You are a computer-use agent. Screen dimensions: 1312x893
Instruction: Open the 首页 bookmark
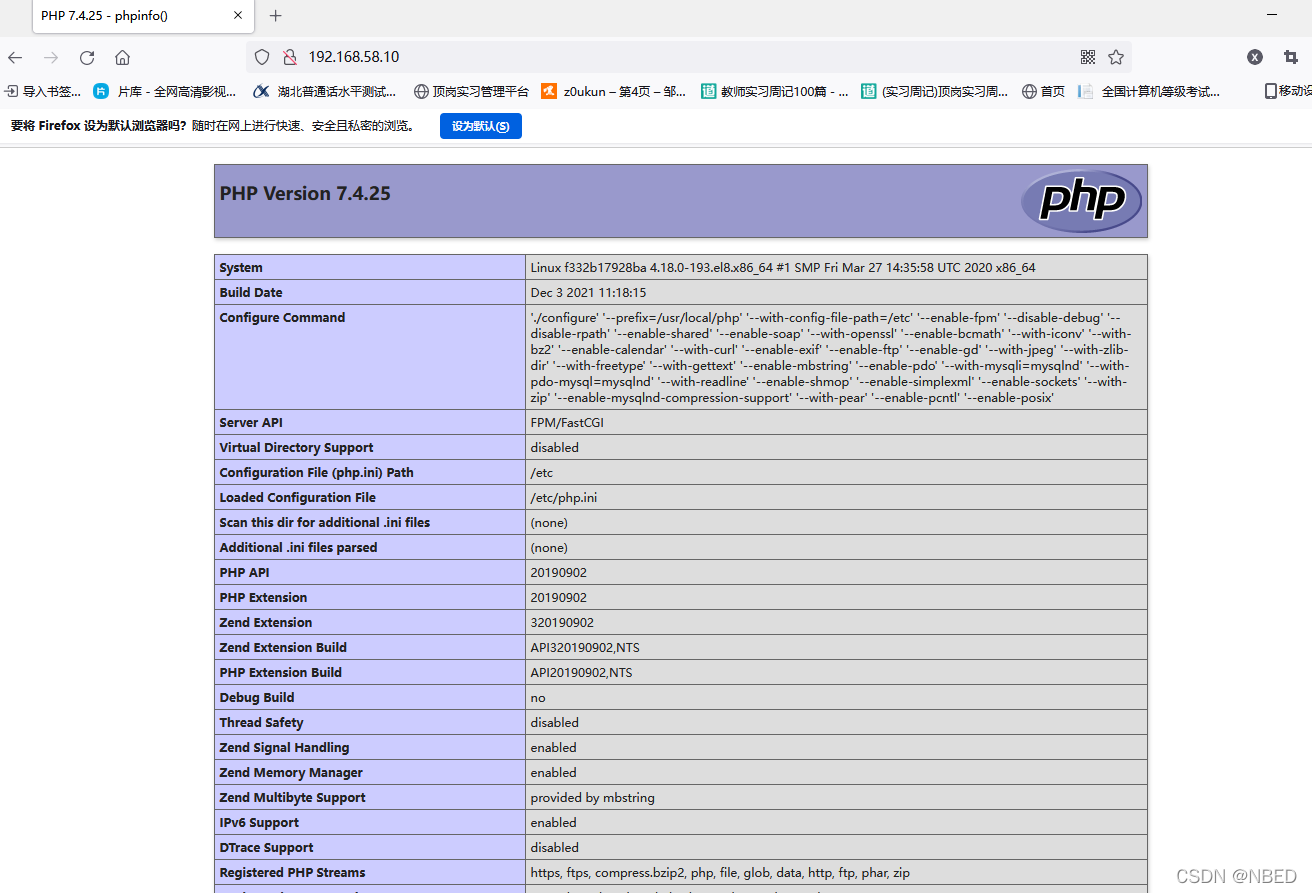pos(1043,91)
